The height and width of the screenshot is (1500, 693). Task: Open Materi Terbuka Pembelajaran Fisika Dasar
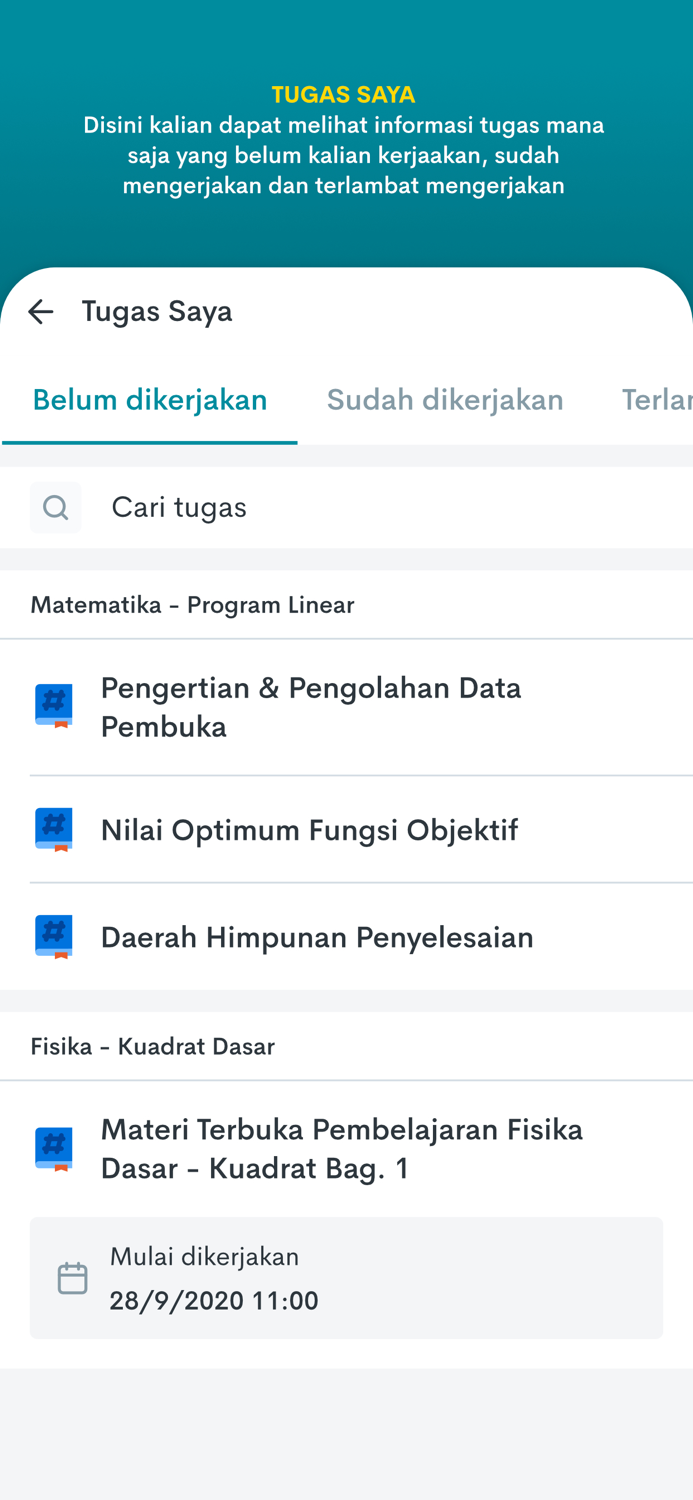[x=342, y=1148]
